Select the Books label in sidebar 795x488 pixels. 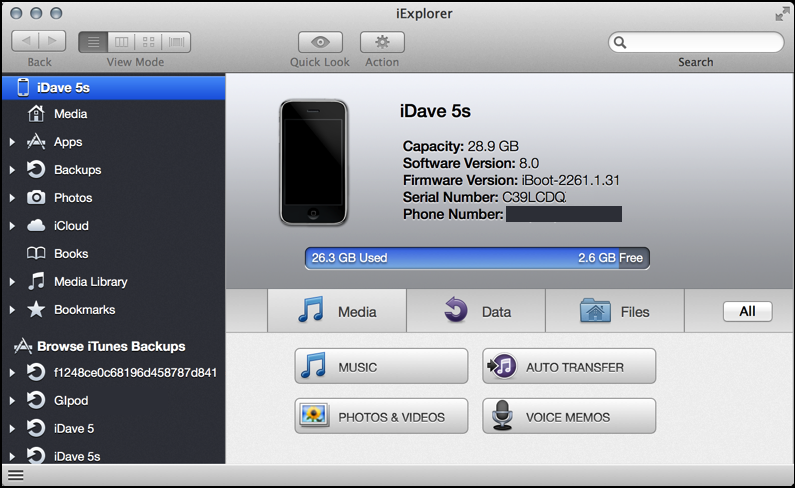point(71,253)
